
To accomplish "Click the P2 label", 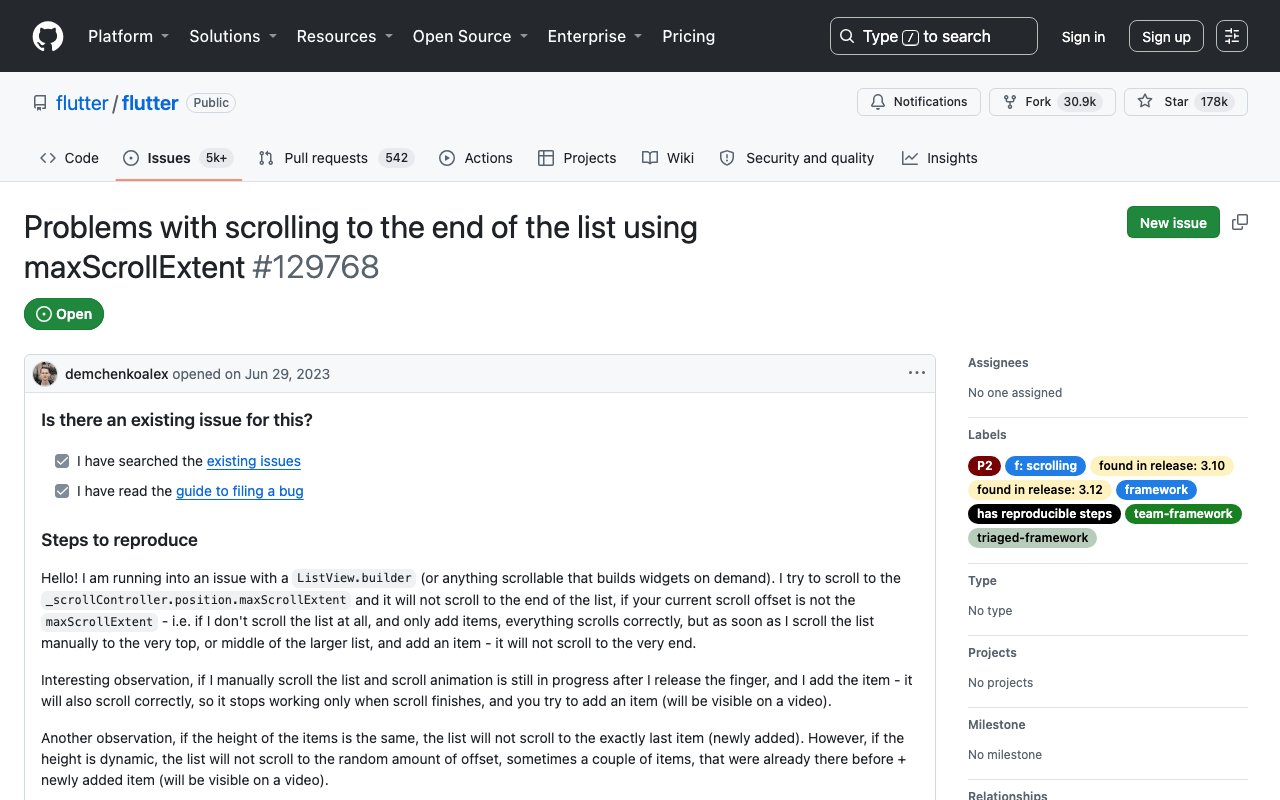I will 985,466.
